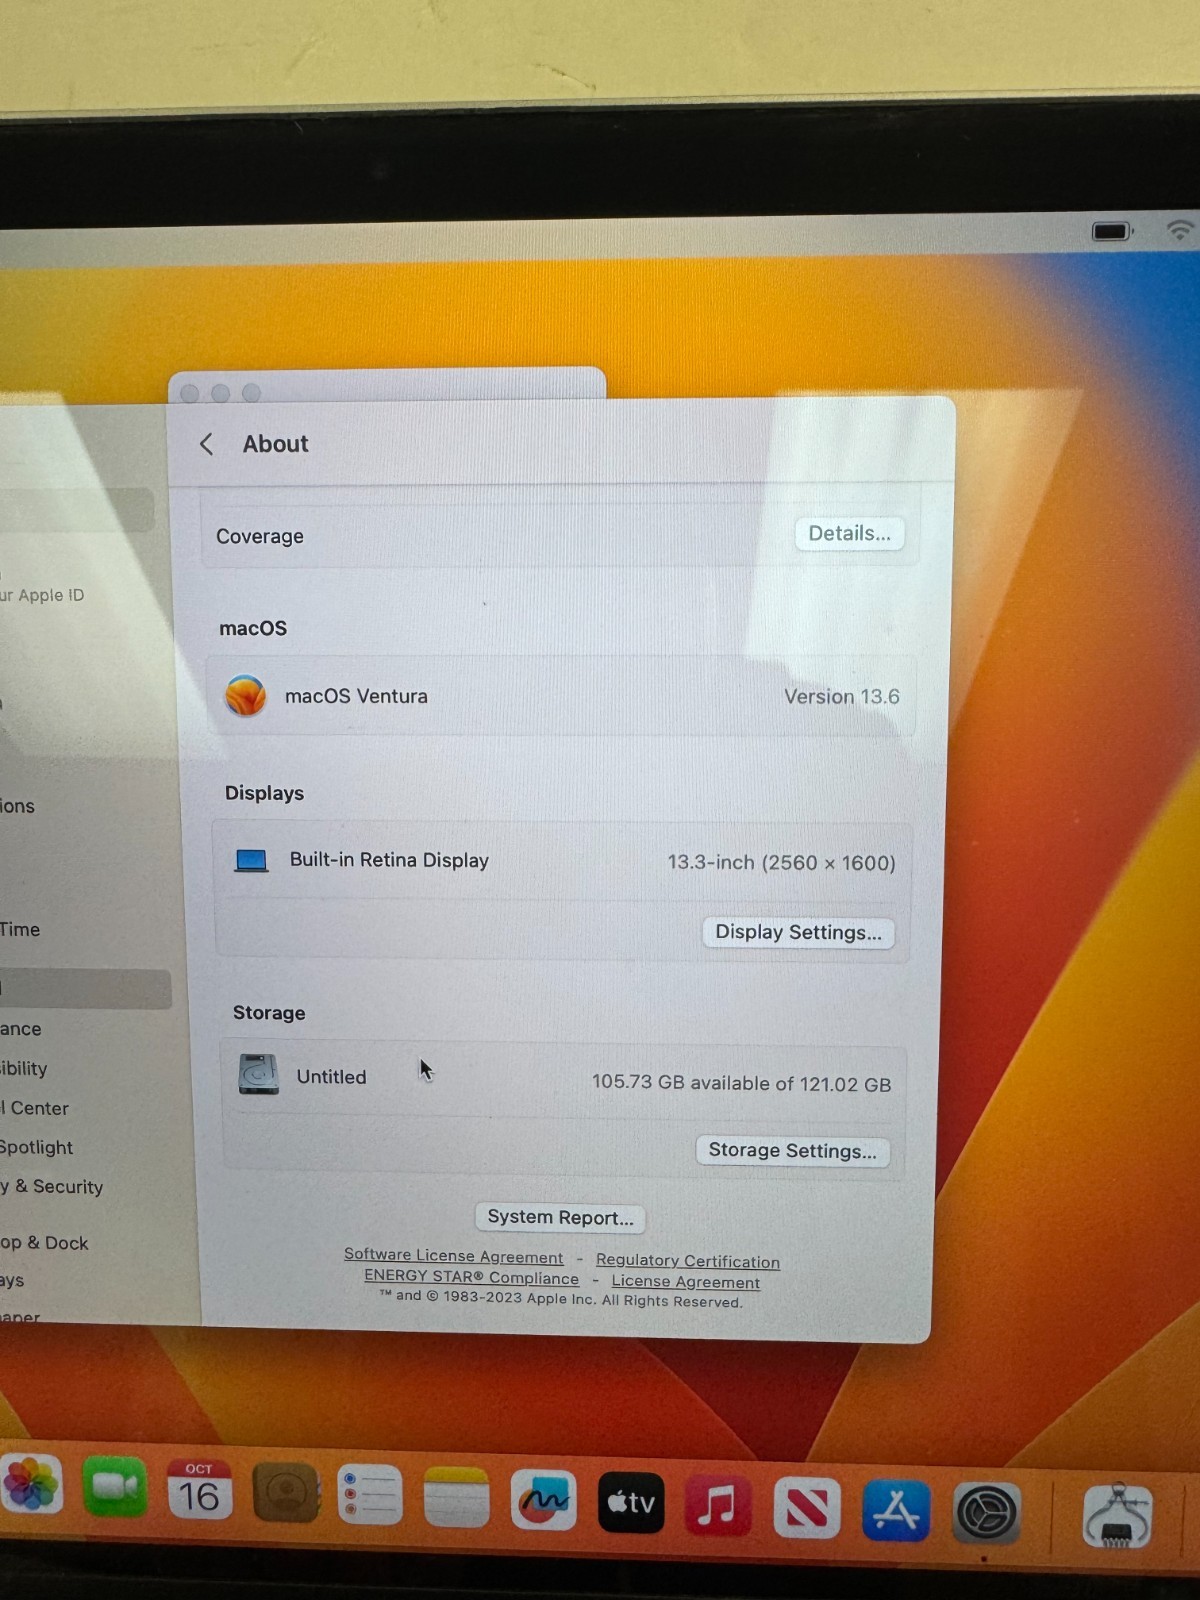
Task: Open Storage Settings
Action: point(792,1151)
